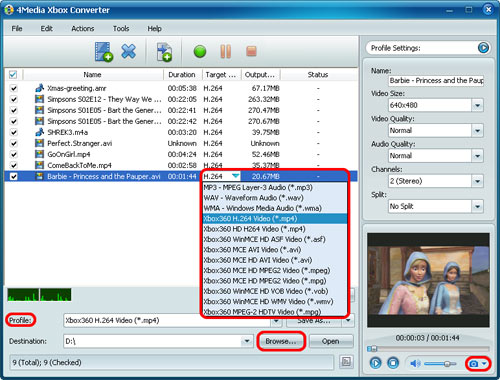
Task: Choose Xbox360 WinMCE HD WMV Video
Action: (275, 301)
